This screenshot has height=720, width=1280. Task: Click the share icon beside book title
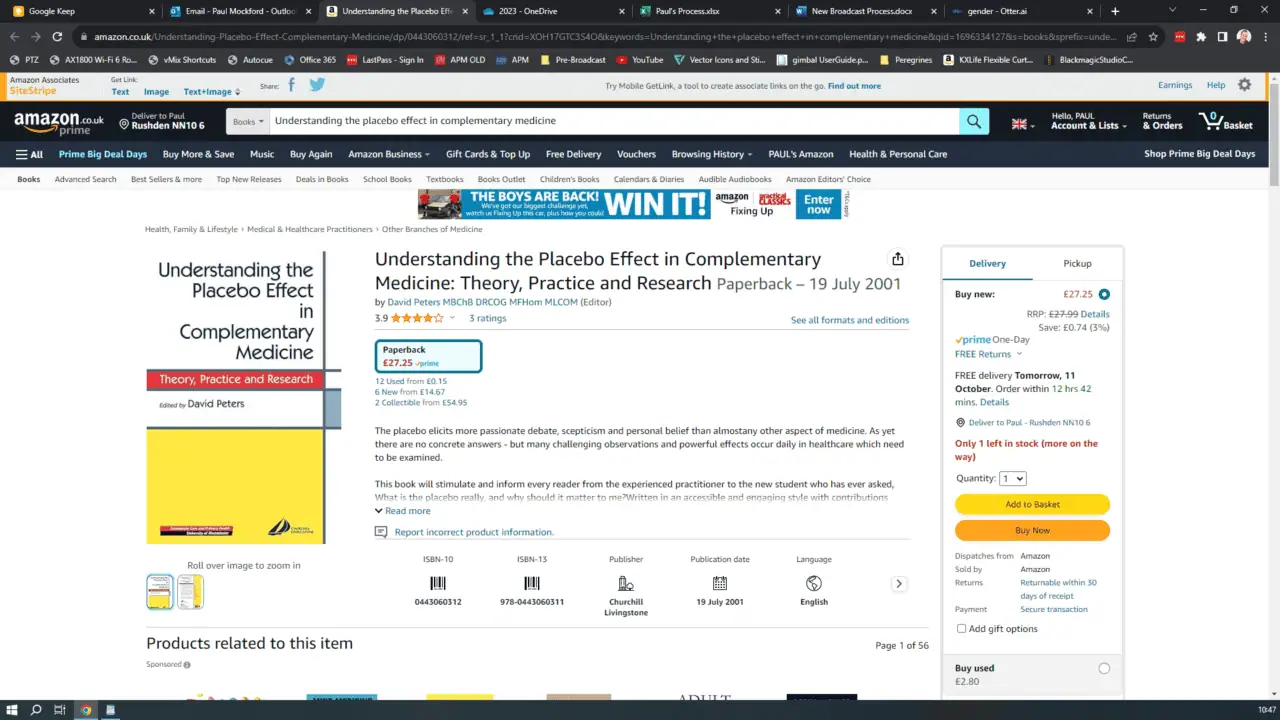click(x=898, y=259)
